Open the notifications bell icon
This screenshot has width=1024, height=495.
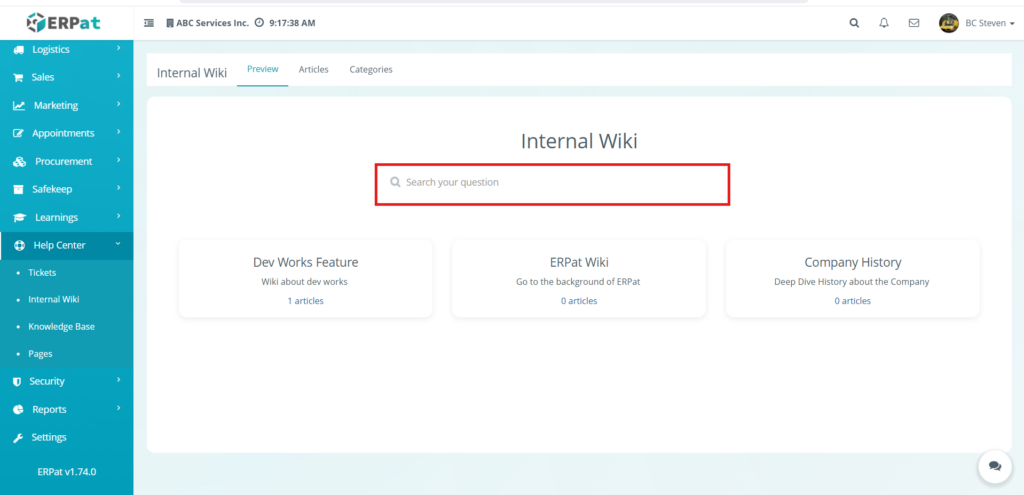point(883,23)
